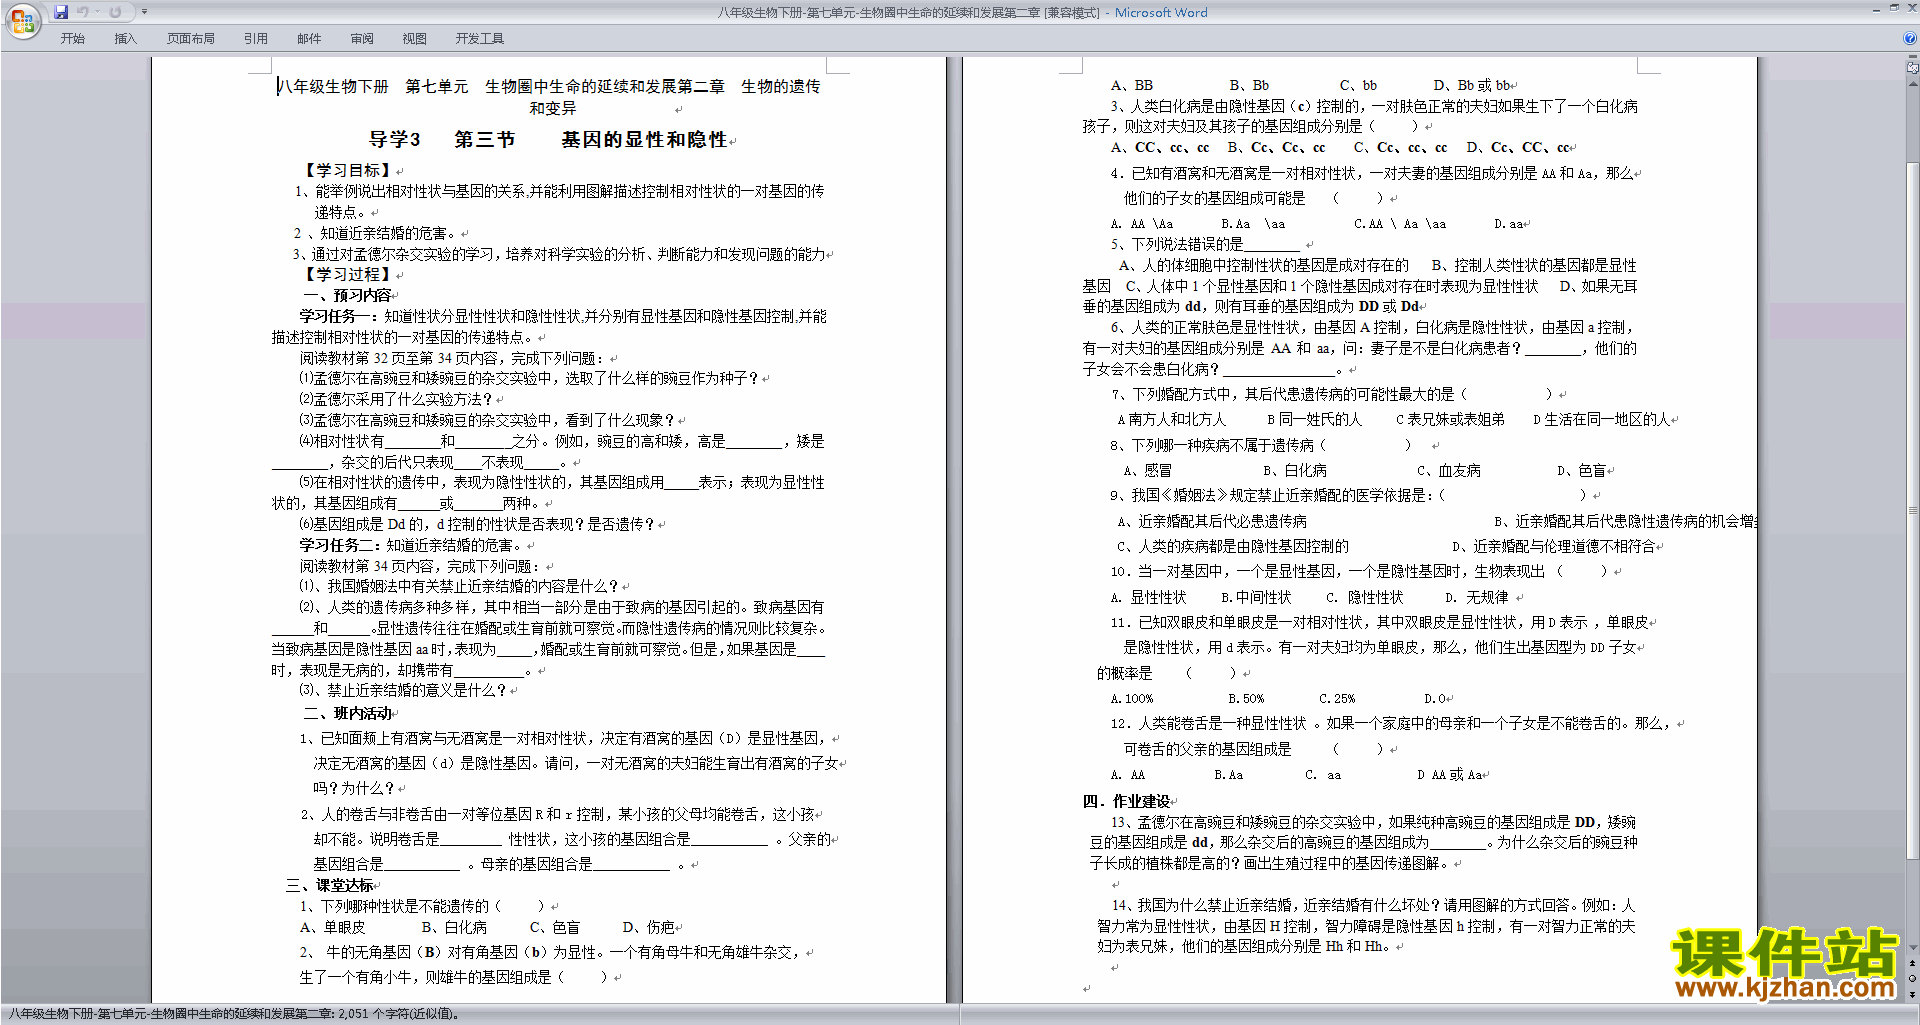
Task: Open the Select Browse Object button
Action: [1913, 978]
